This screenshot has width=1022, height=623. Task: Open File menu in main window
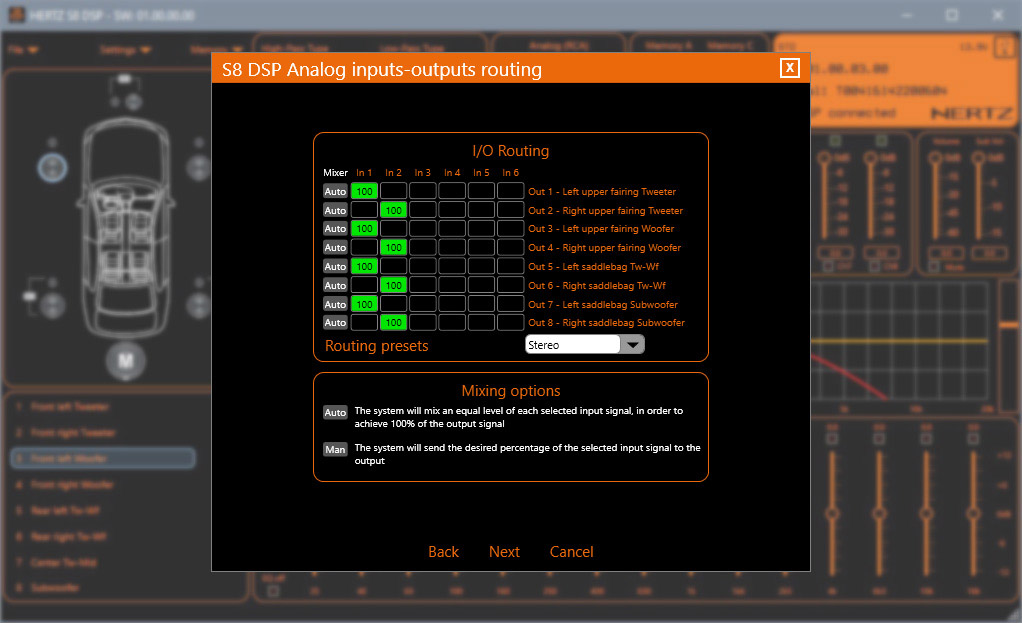pos(23,50)
